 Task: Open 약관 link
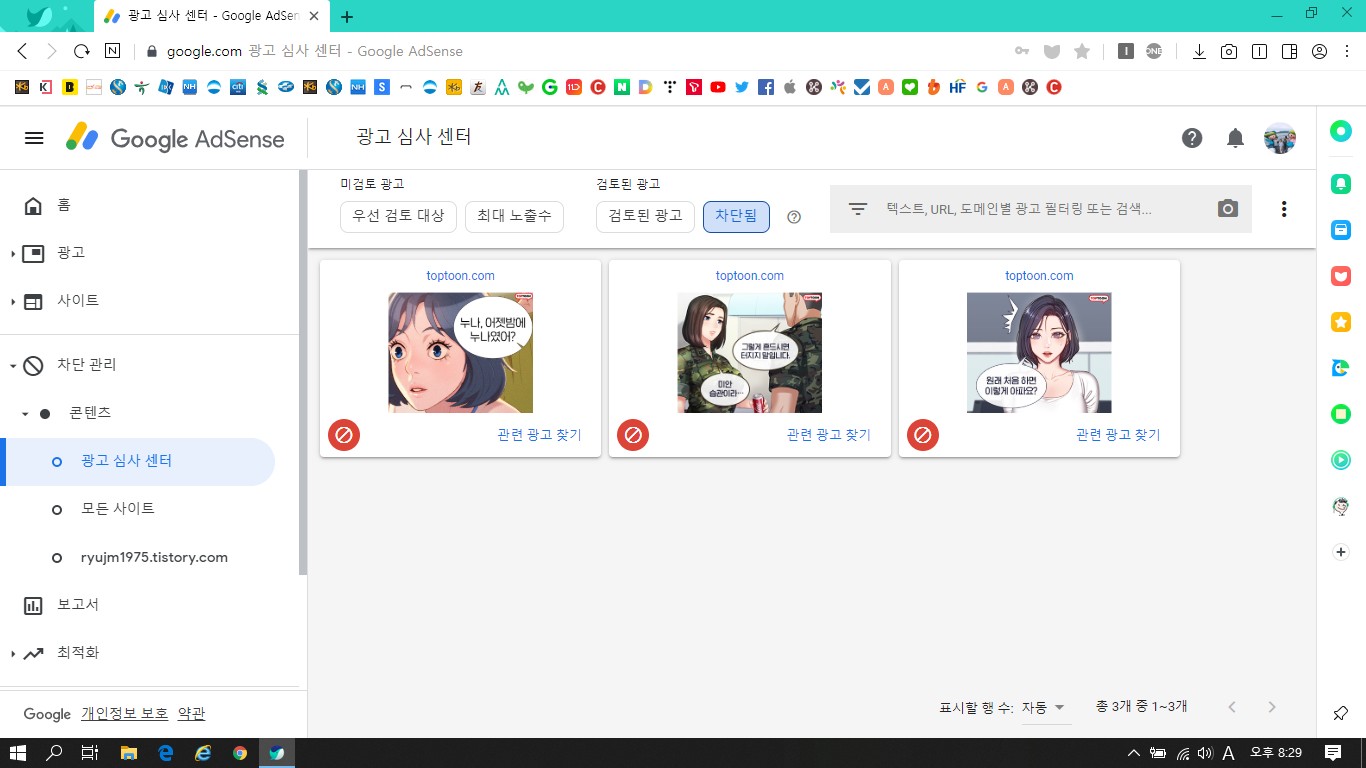(x=191, y=714)
